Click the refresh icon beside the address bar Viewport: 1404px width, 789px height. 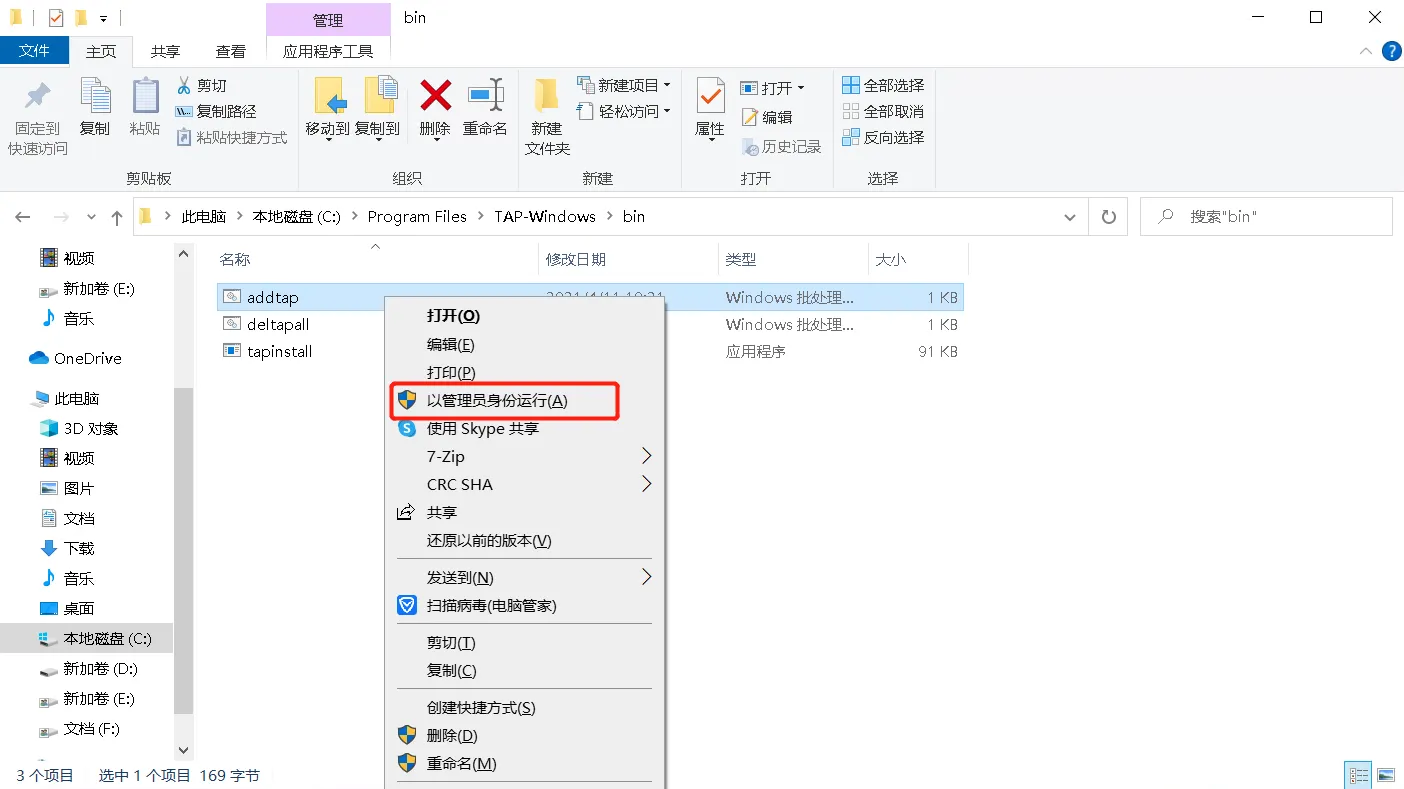(x=1108, y=216)
